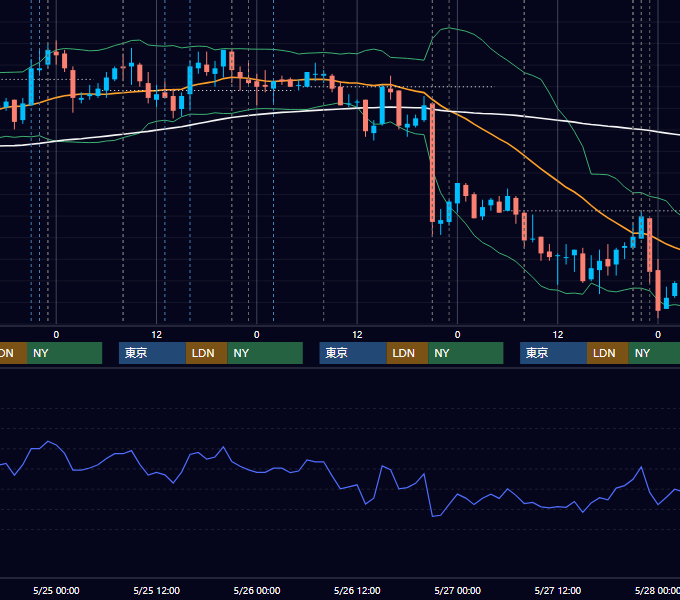680x600 pixels.
Task: Click the leftmost NY session block before 5/25 東京
Action: (x=64, y=353)
